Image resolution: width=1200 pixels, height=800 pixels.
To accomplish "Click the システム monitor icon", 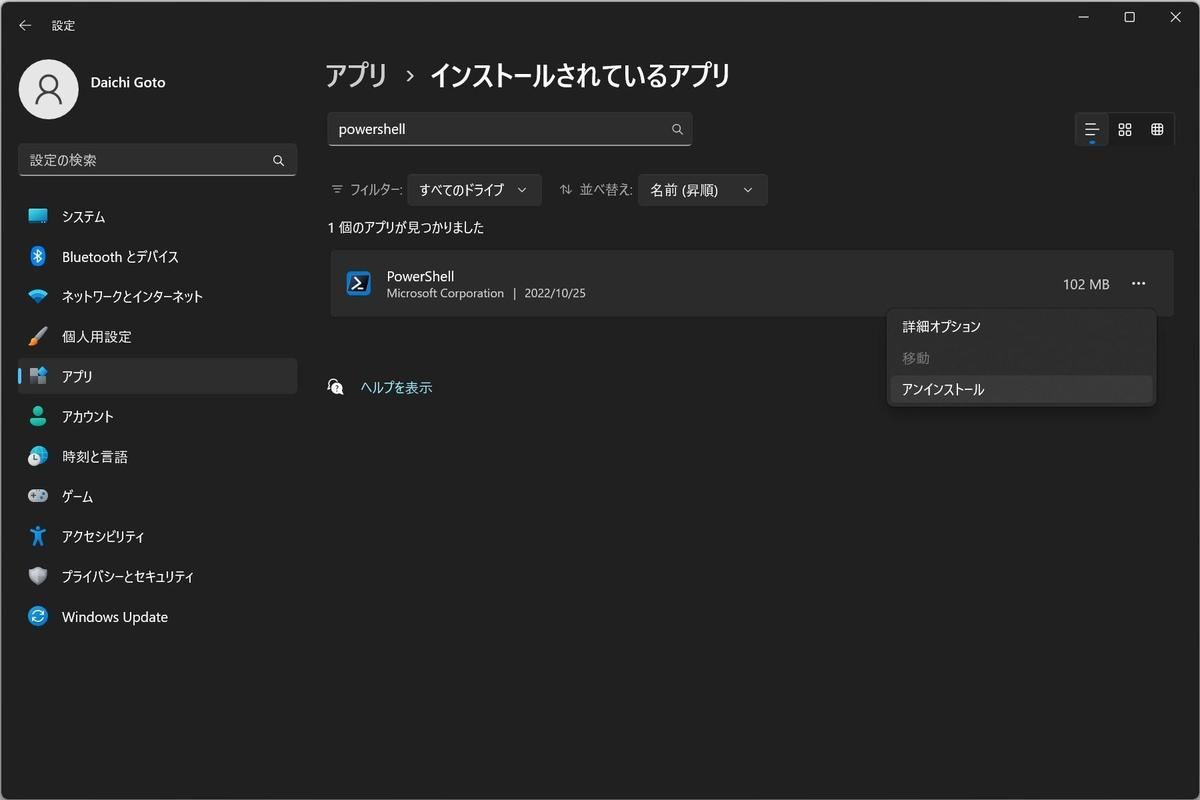I will (x=38, y=216).
